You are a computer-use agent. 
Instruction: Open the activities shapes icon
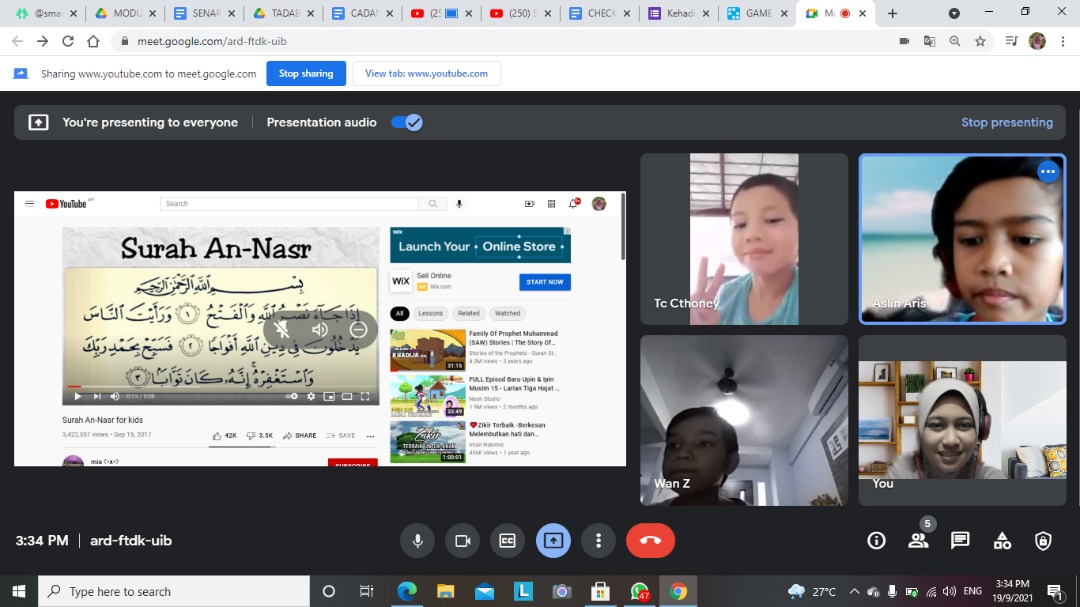[x=1002, y=541]
